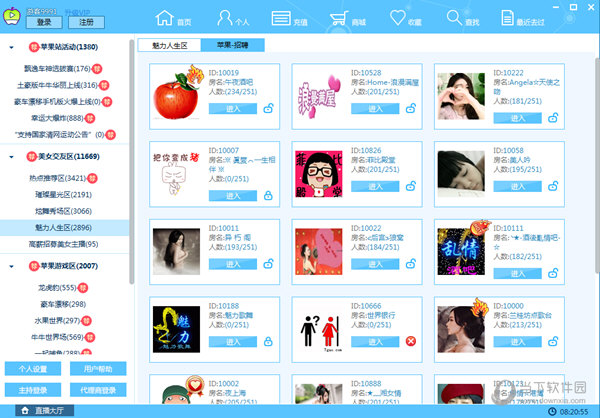Collapse the 美女交友区(11669) group
Screen dimensions: 600x418
point(11,157)
